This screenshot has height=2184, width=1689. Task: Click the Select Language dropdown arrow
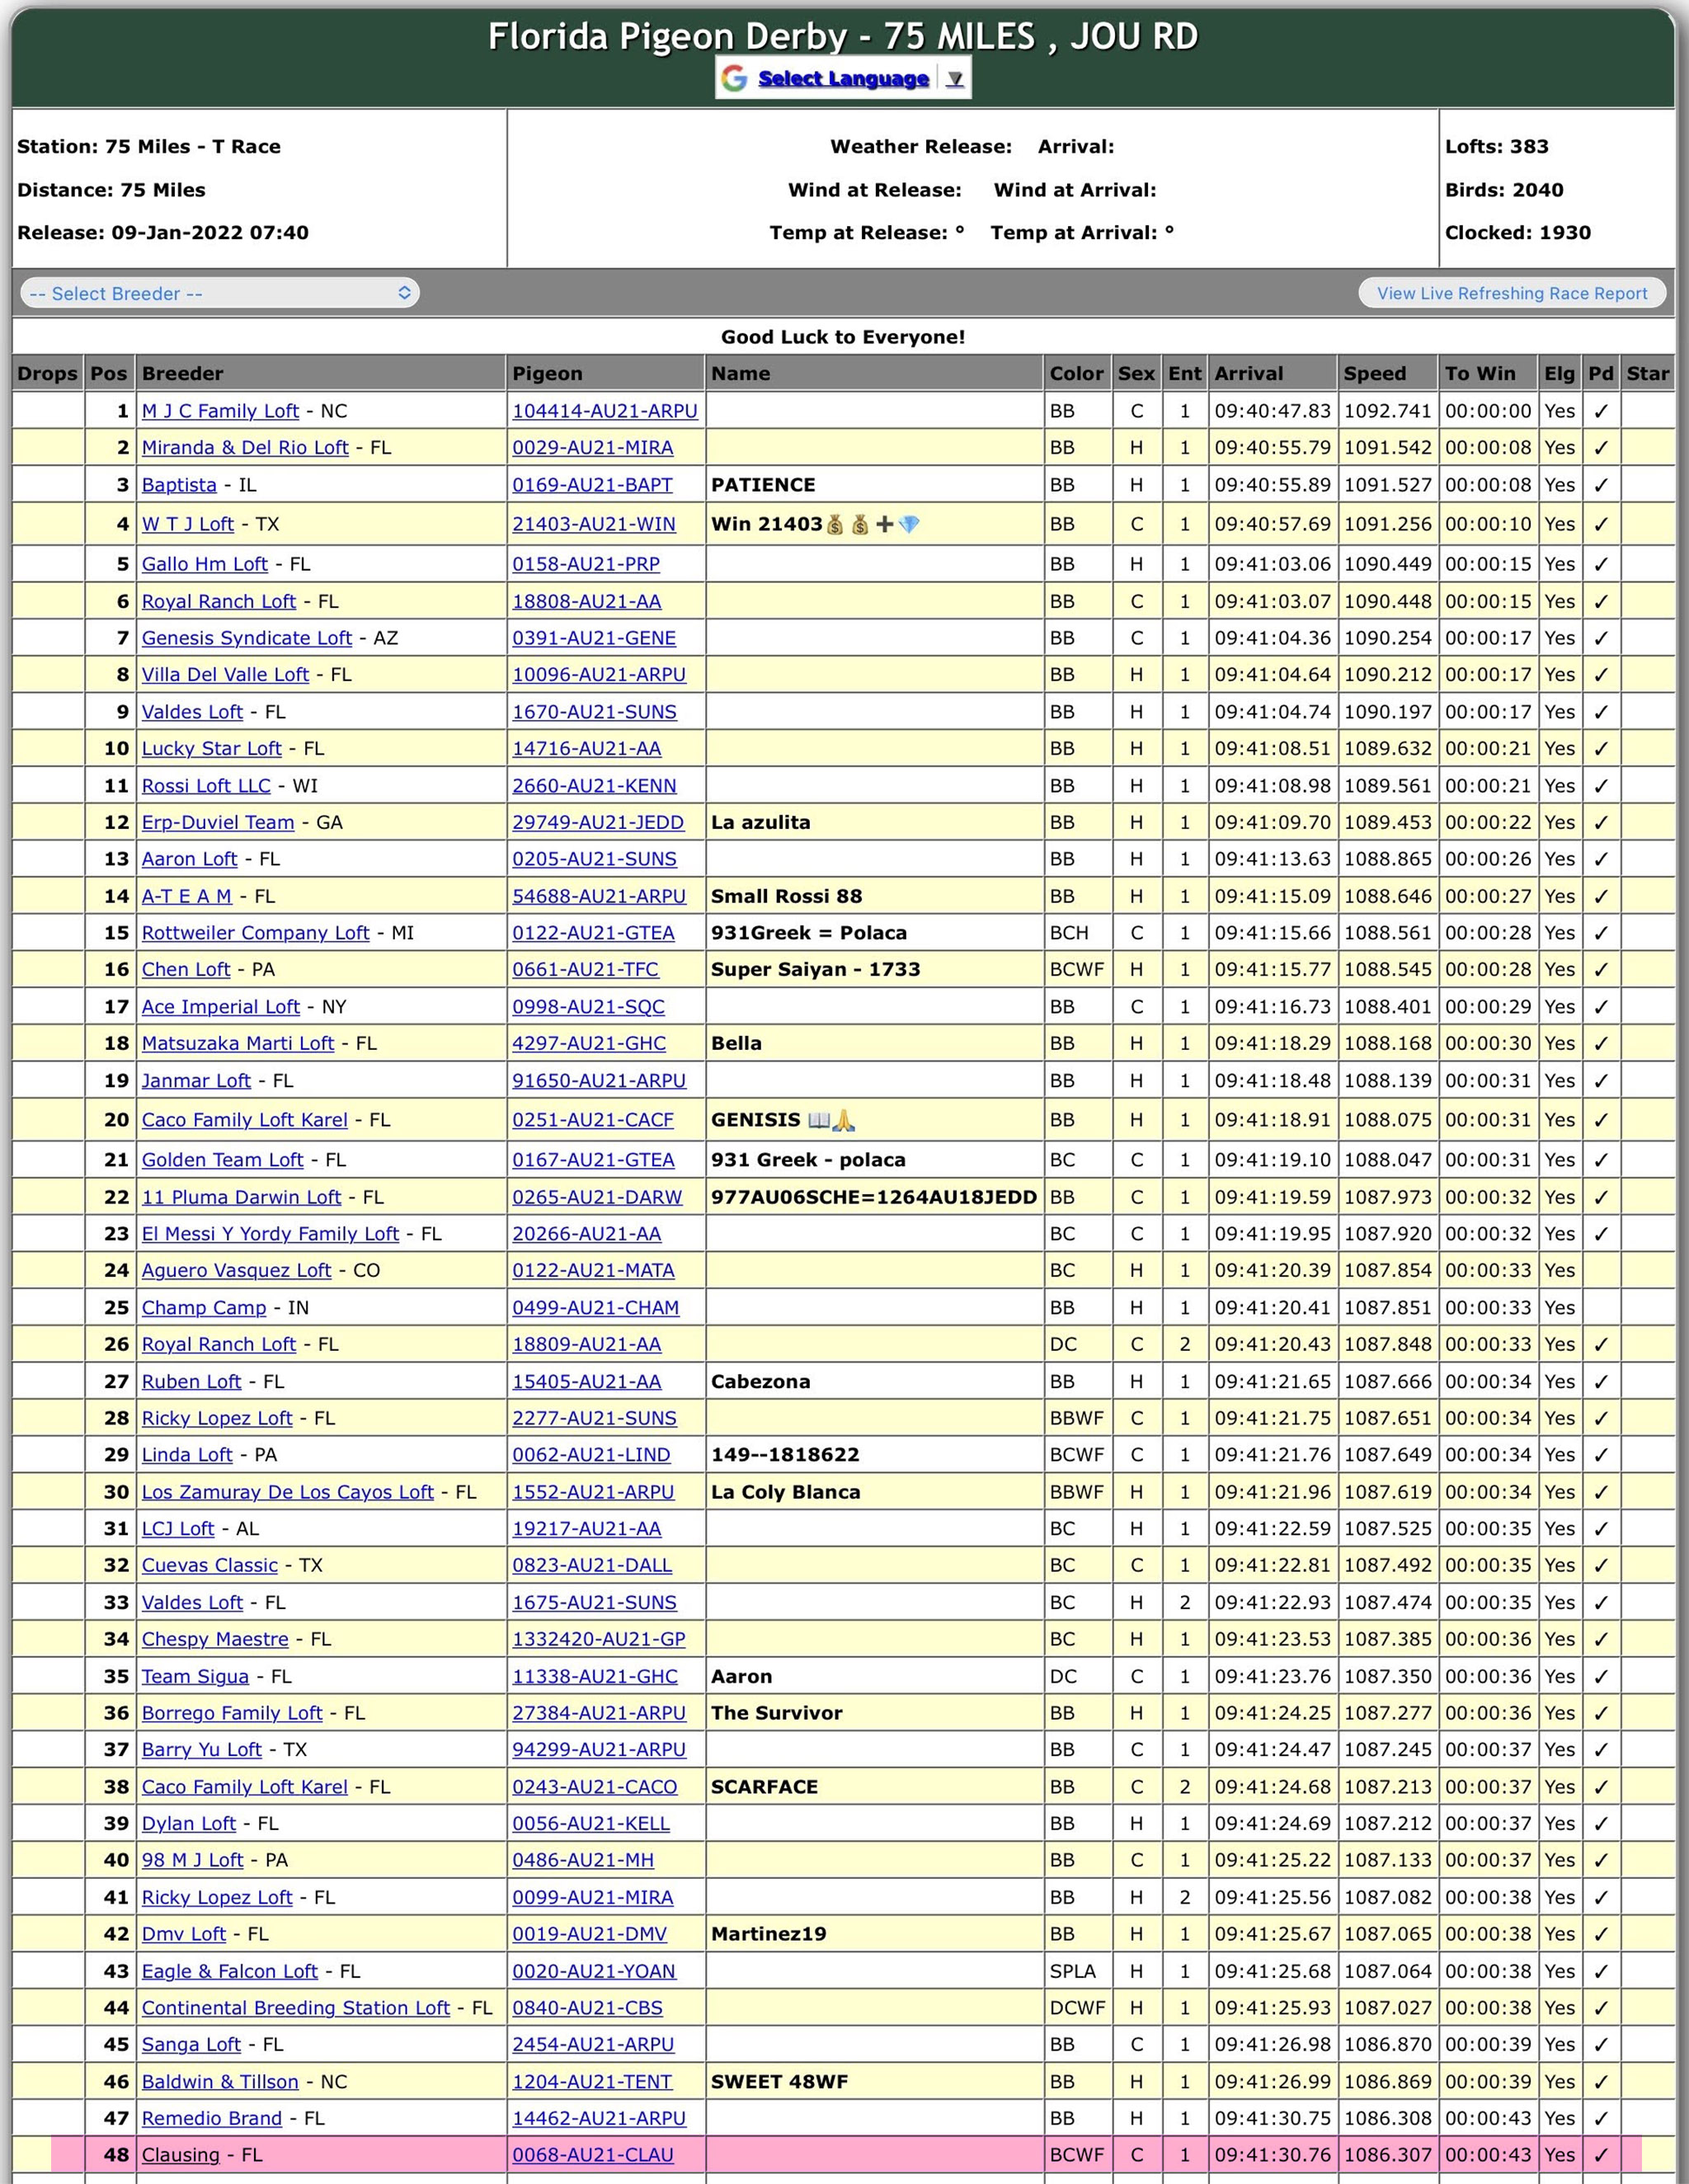pyautogui.click(x=955, y=79)
